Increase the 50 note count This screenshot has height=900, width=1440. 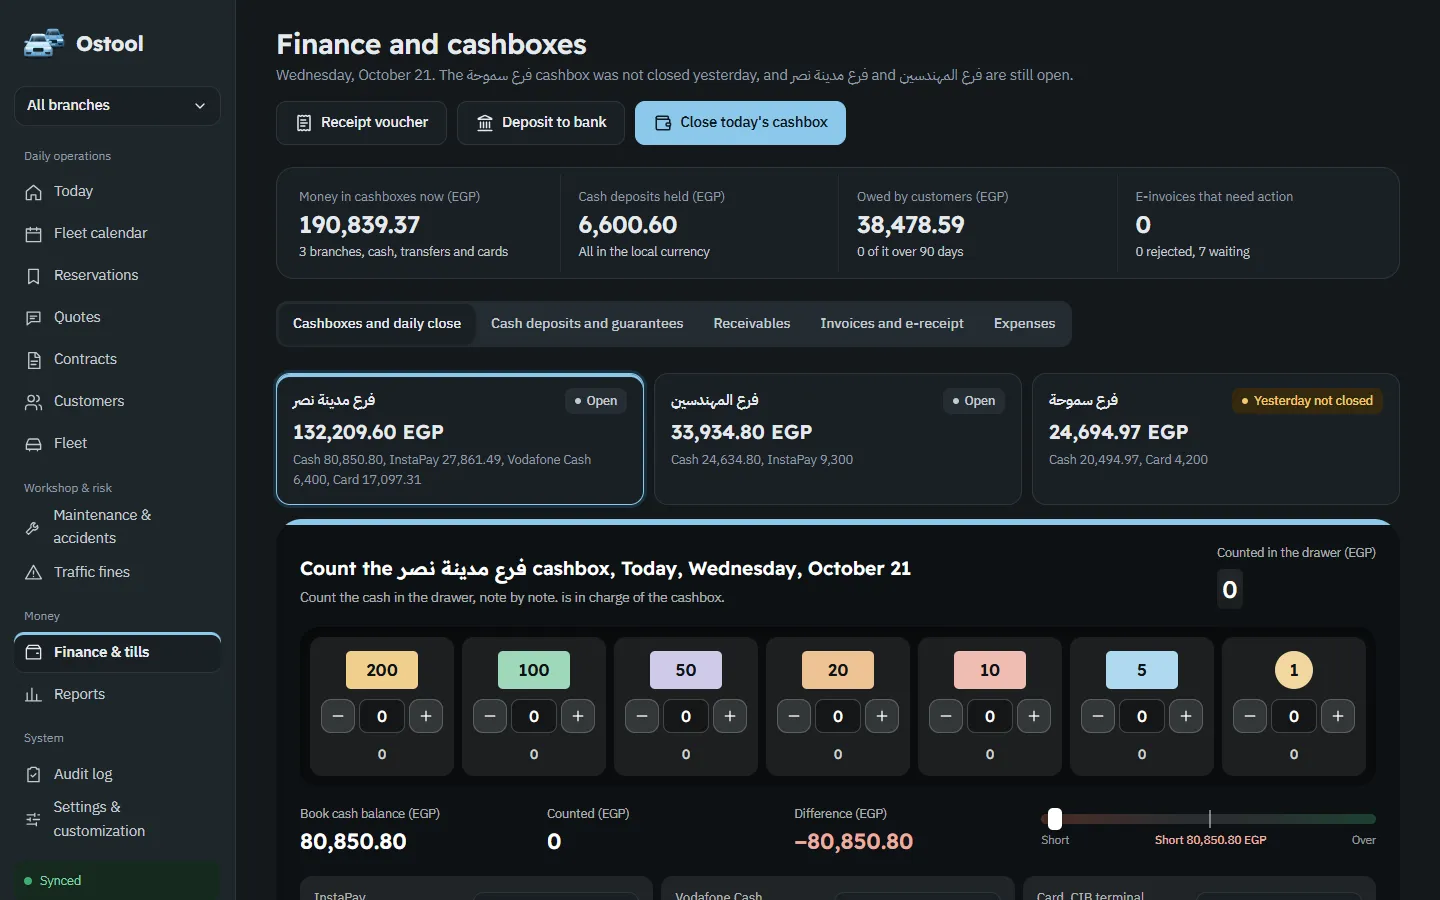[x=730, y=716]
